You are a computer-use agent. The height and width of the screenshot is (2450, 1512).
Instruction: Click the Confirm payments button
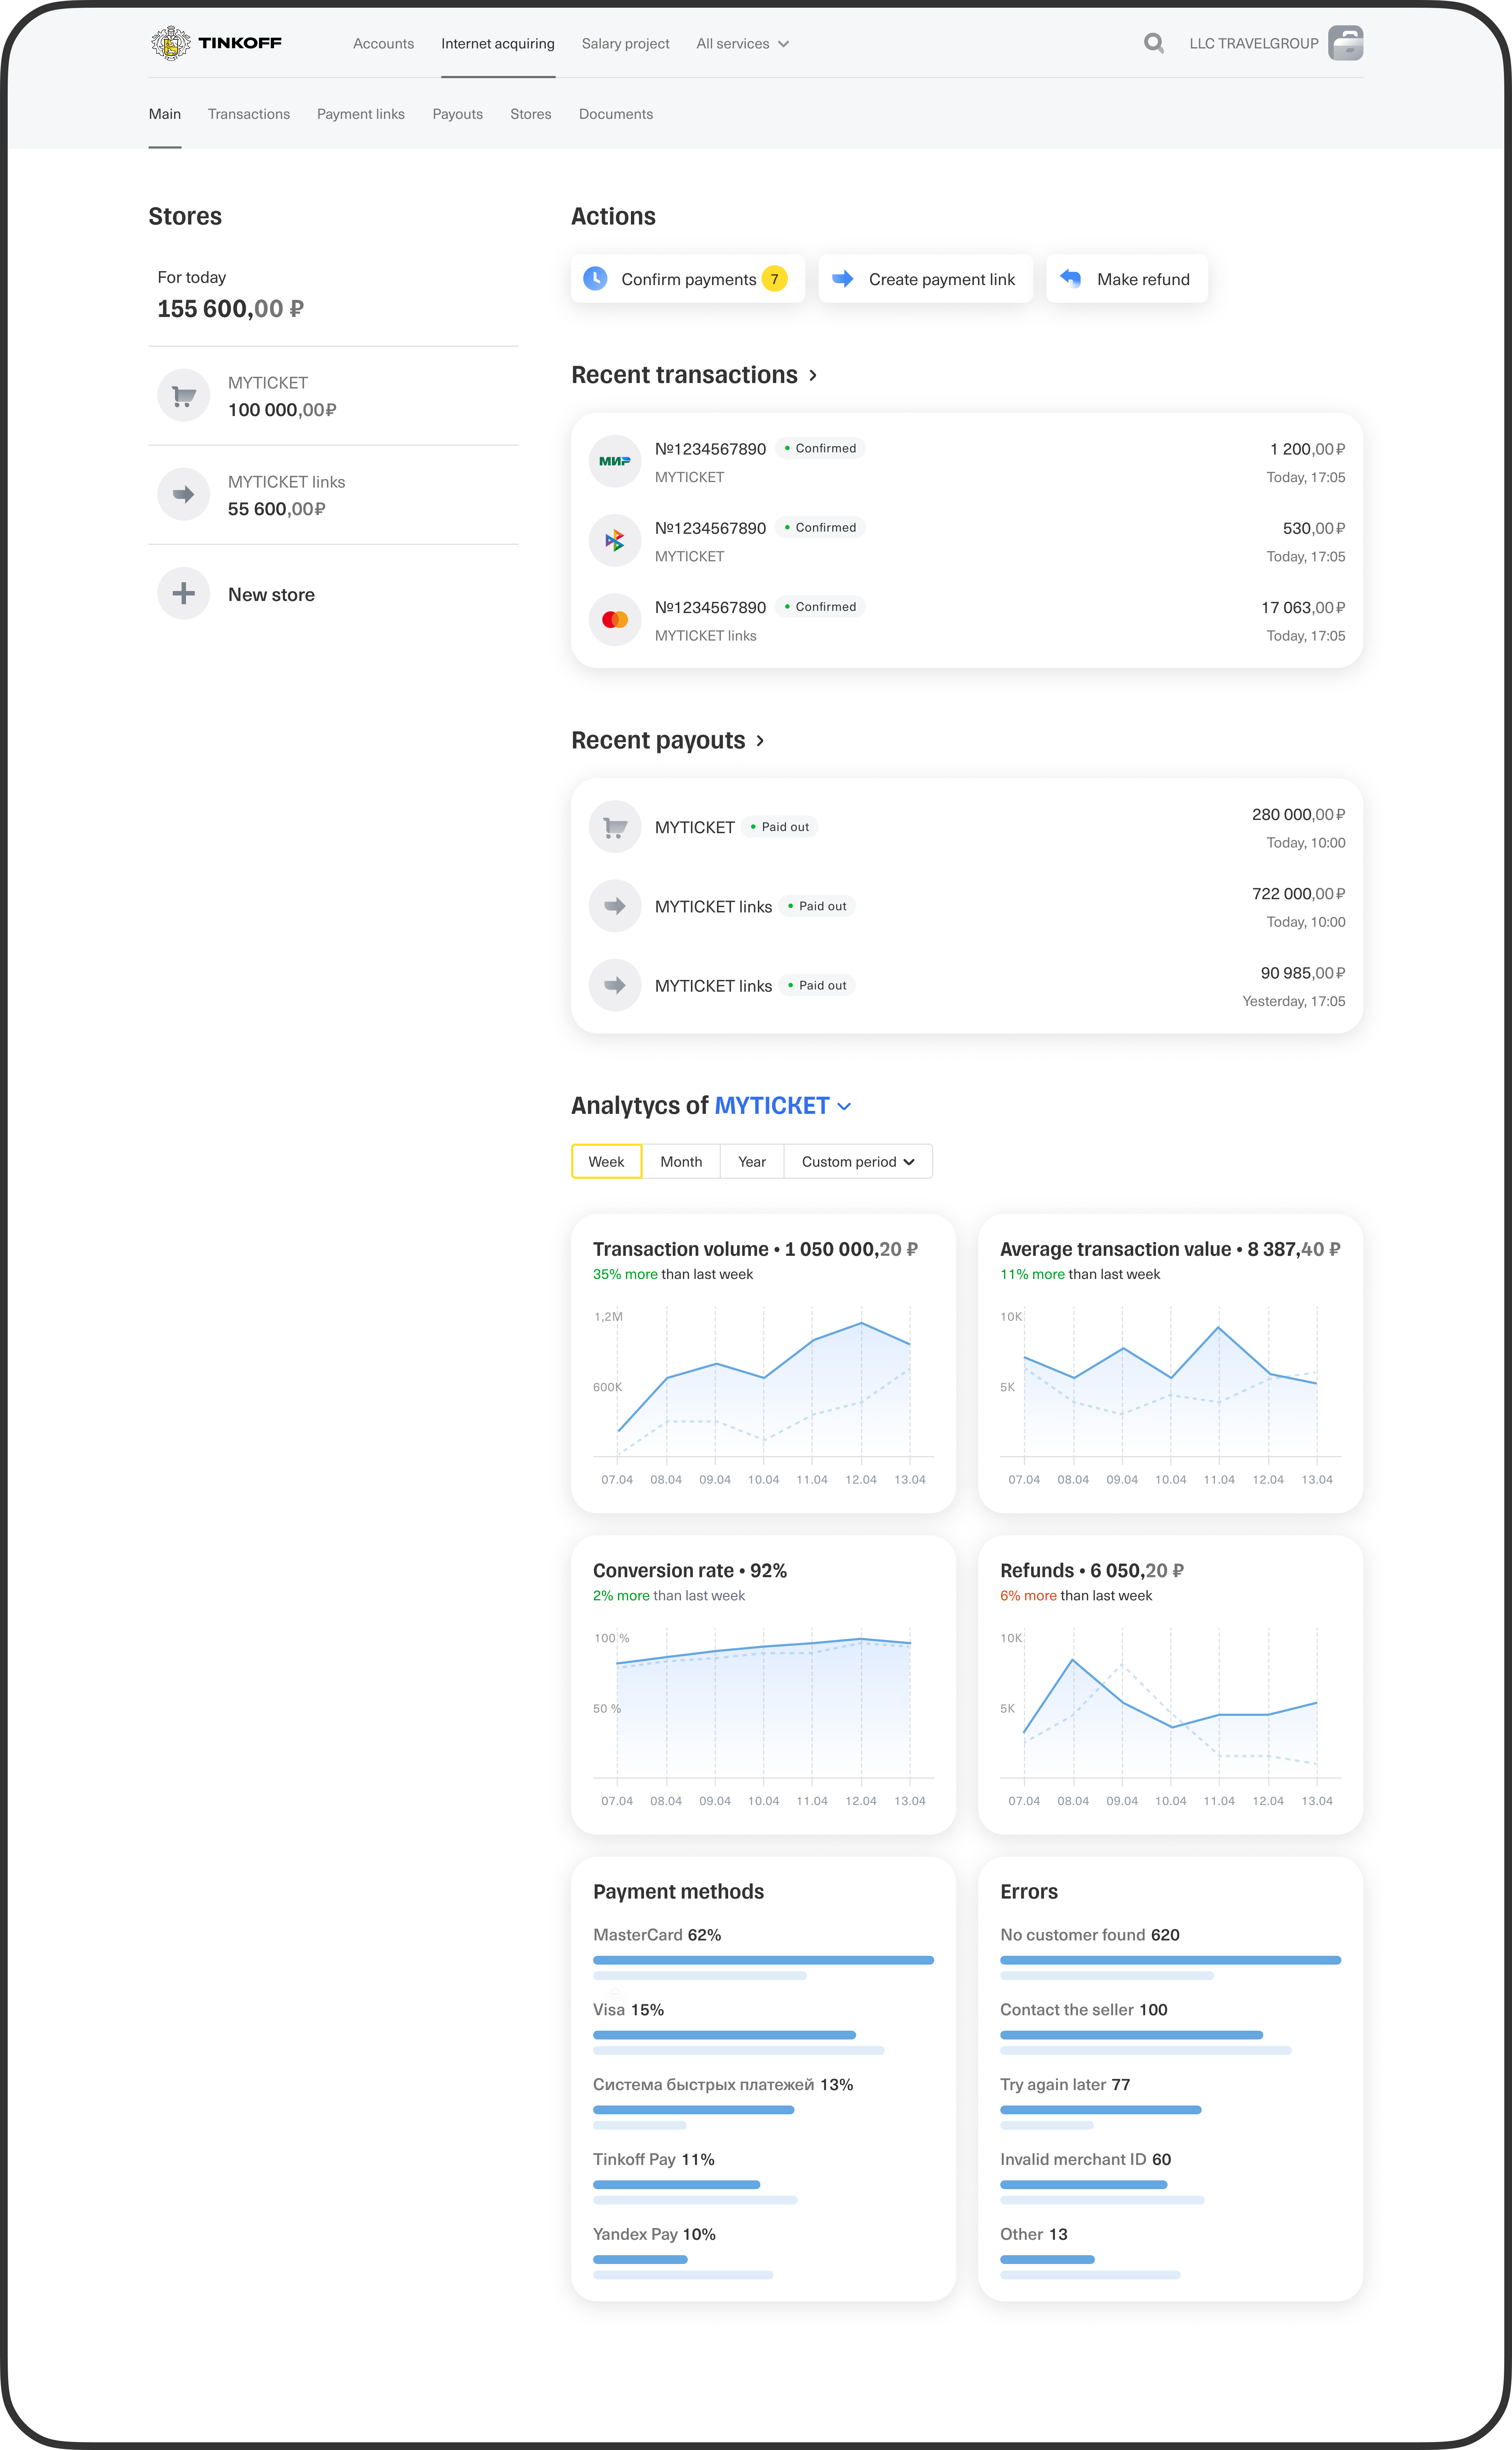click(688, 279)
